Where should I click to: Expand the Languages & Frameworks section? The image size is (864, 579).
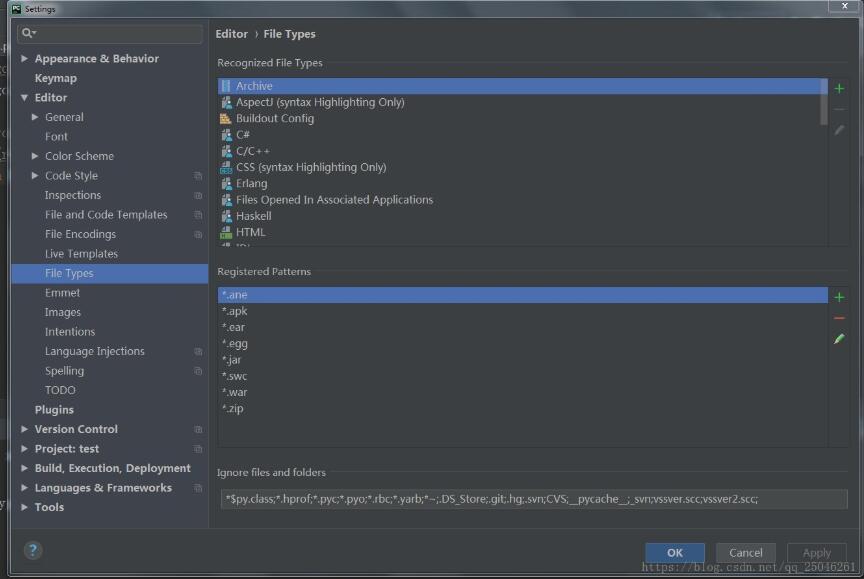(x=24, y=487)
